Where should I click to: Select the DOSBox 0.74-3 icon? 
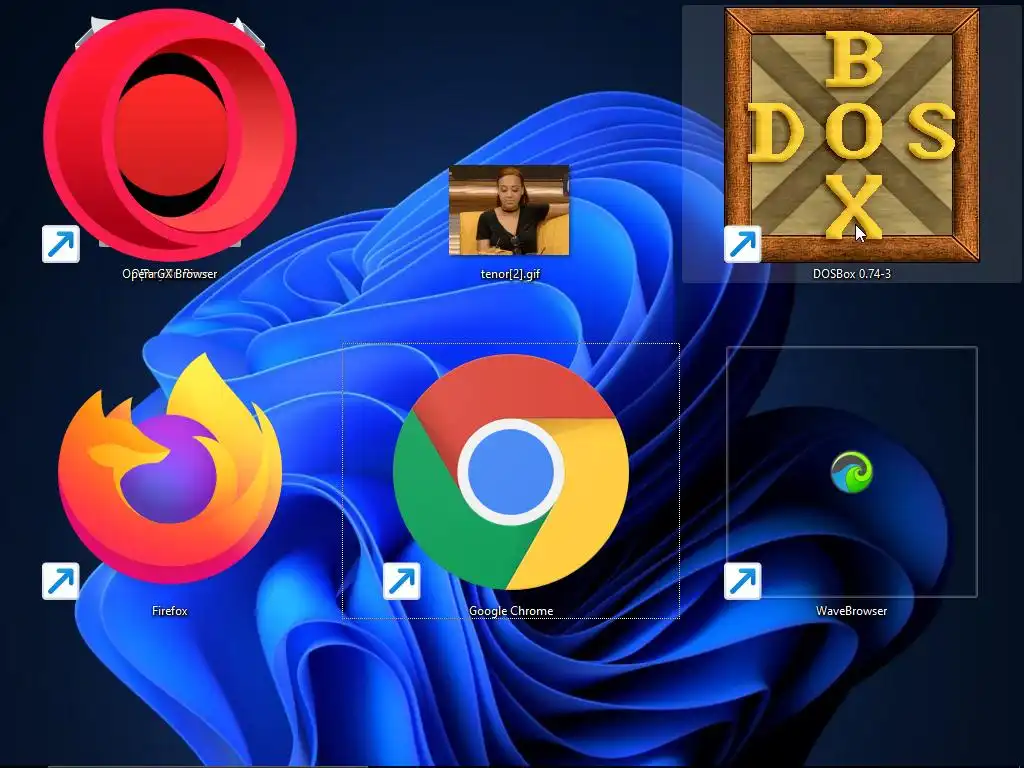point(852,135)
